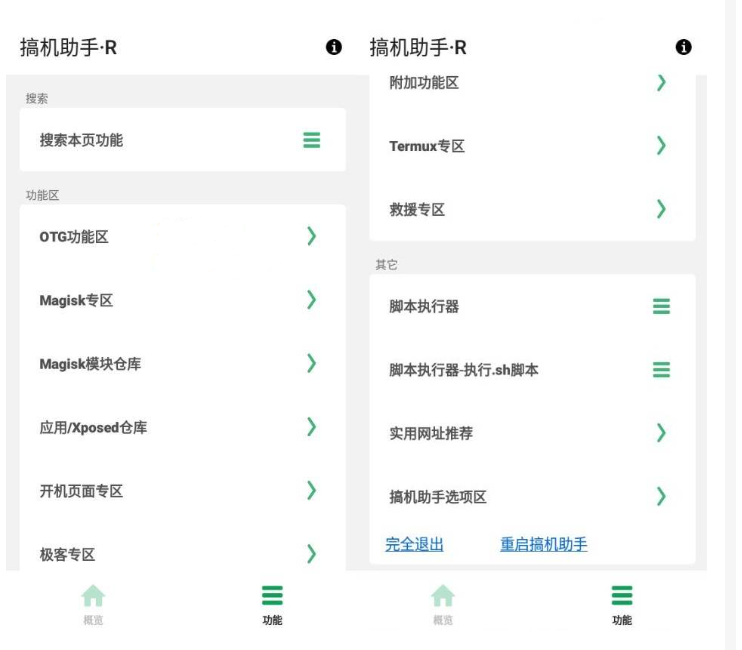Expand 附加功能区 chevron

pos(661,82)
